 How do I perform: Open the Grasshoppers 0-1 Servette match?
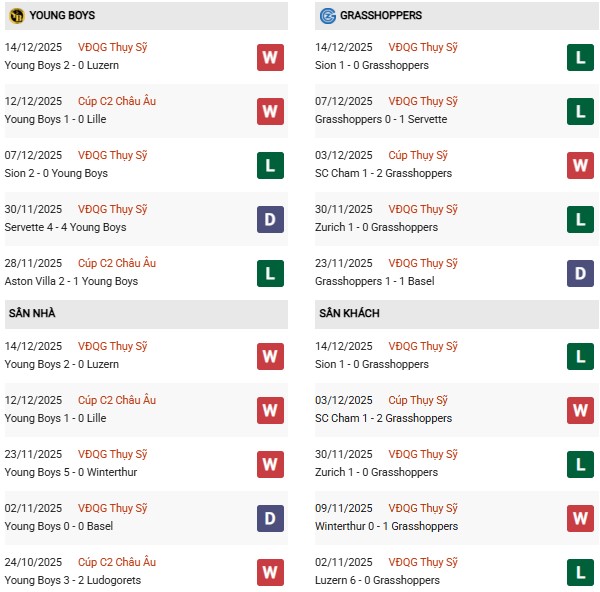click(x=380, y=119)
